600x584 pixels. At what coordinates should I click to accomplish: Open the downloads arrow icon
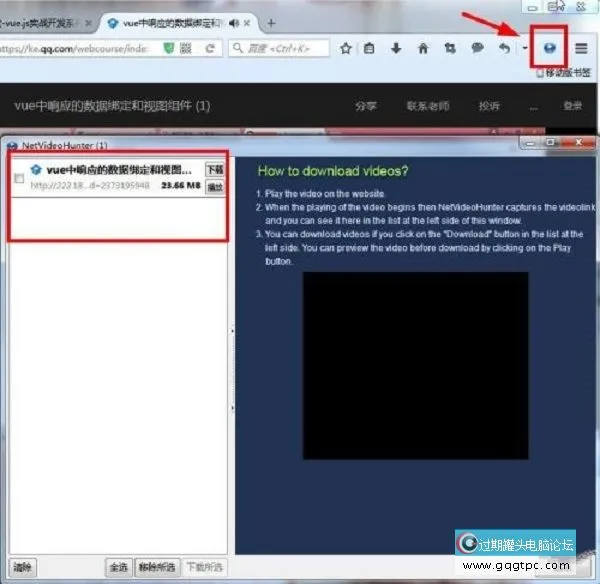tap(396, 48)
